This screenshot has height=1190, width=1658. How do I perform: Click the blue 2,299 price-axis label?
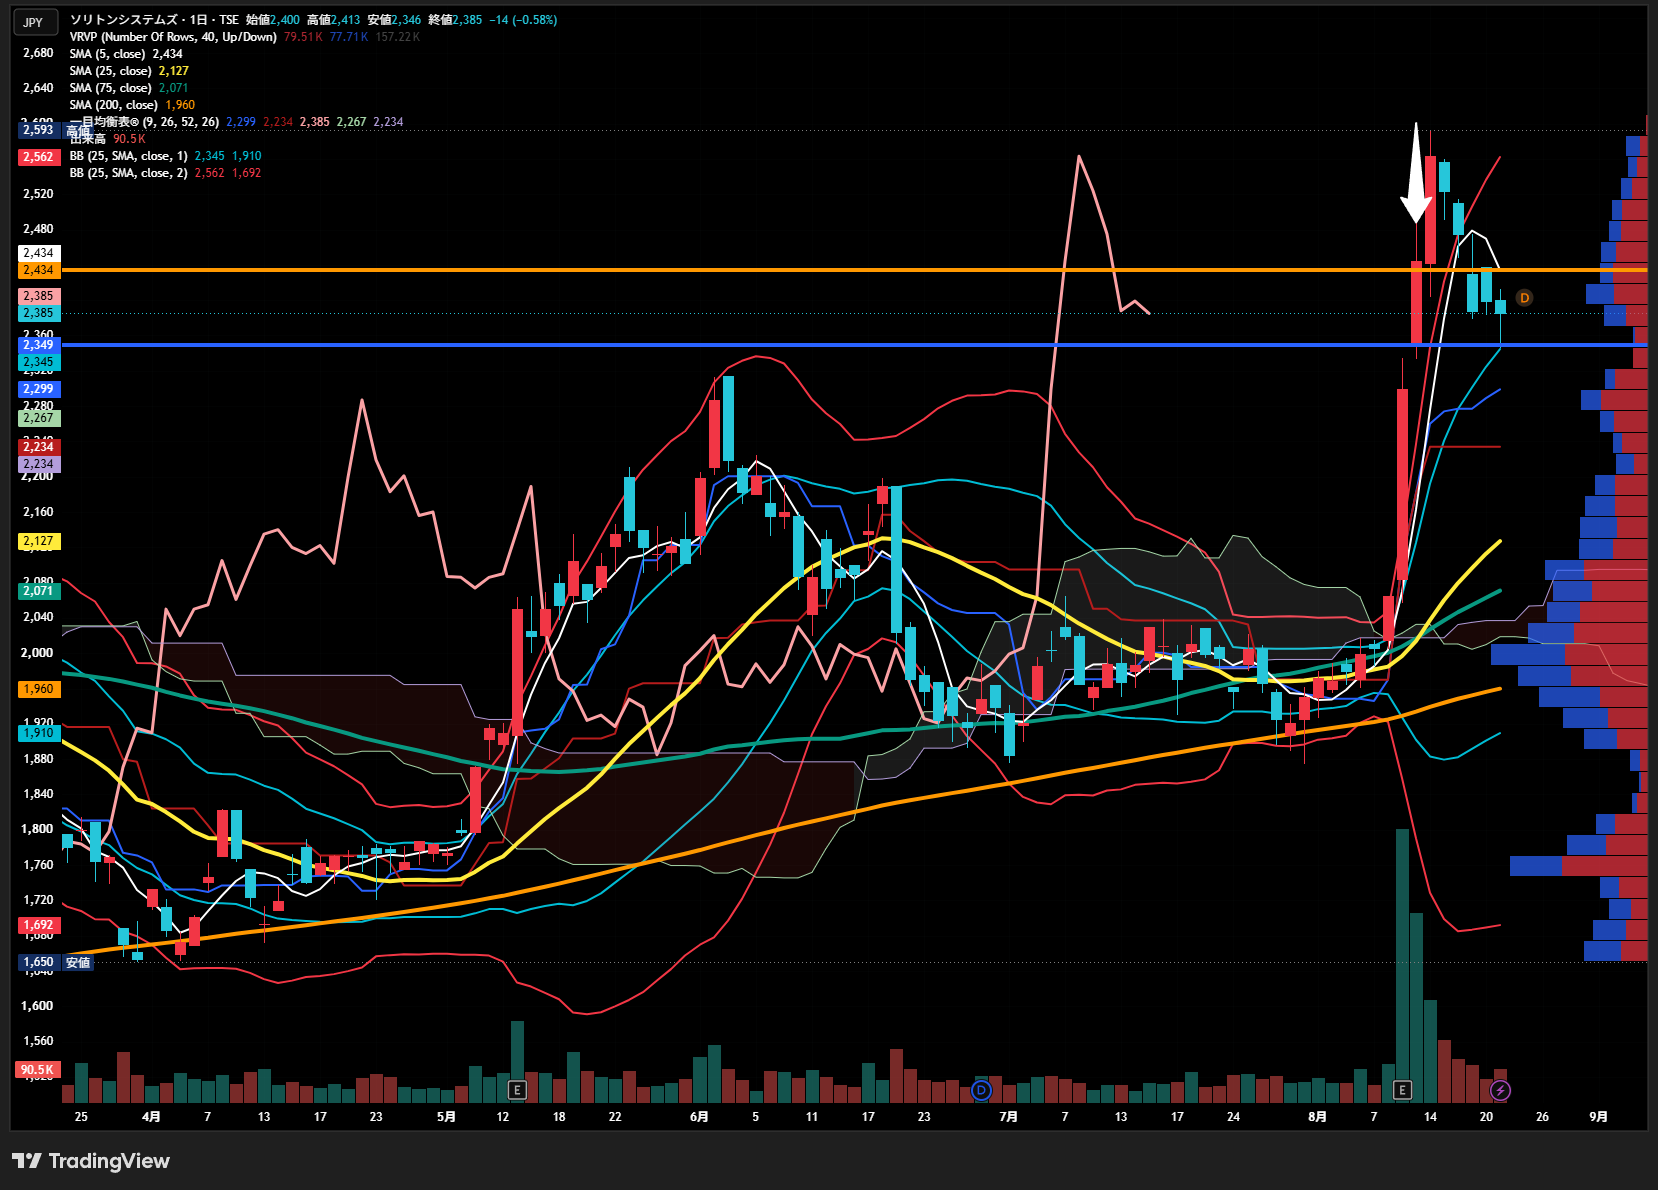38,389
